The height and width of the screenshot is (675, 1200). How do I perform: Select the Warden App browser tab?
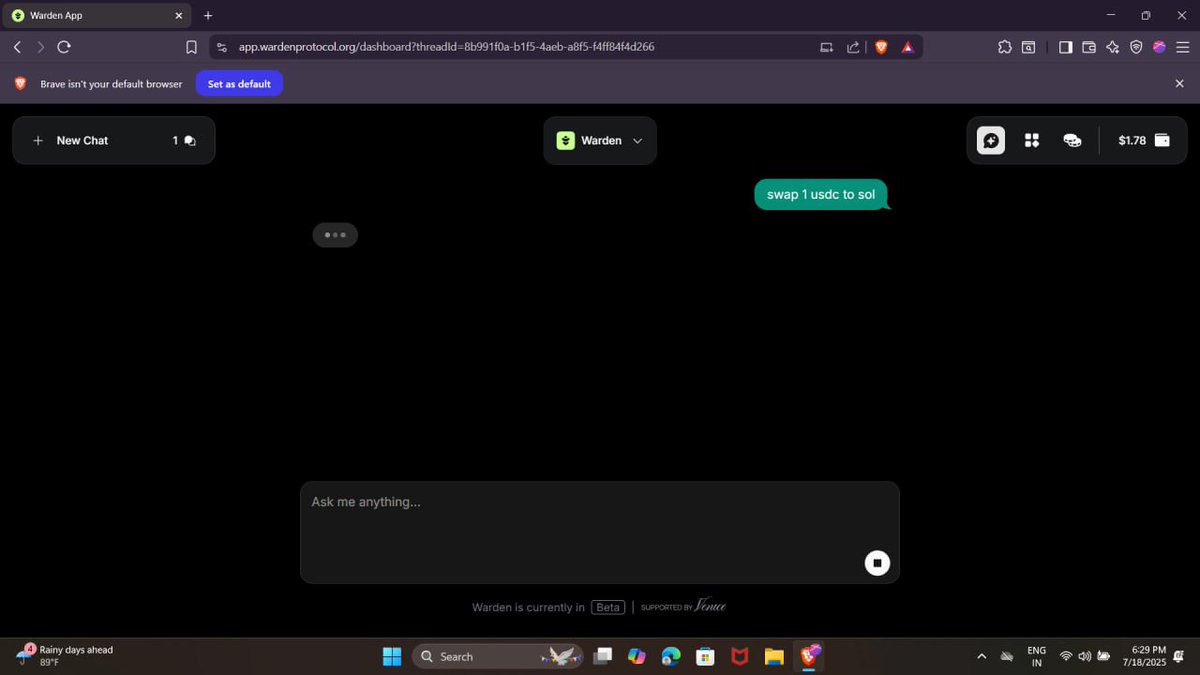coord(96,16)
